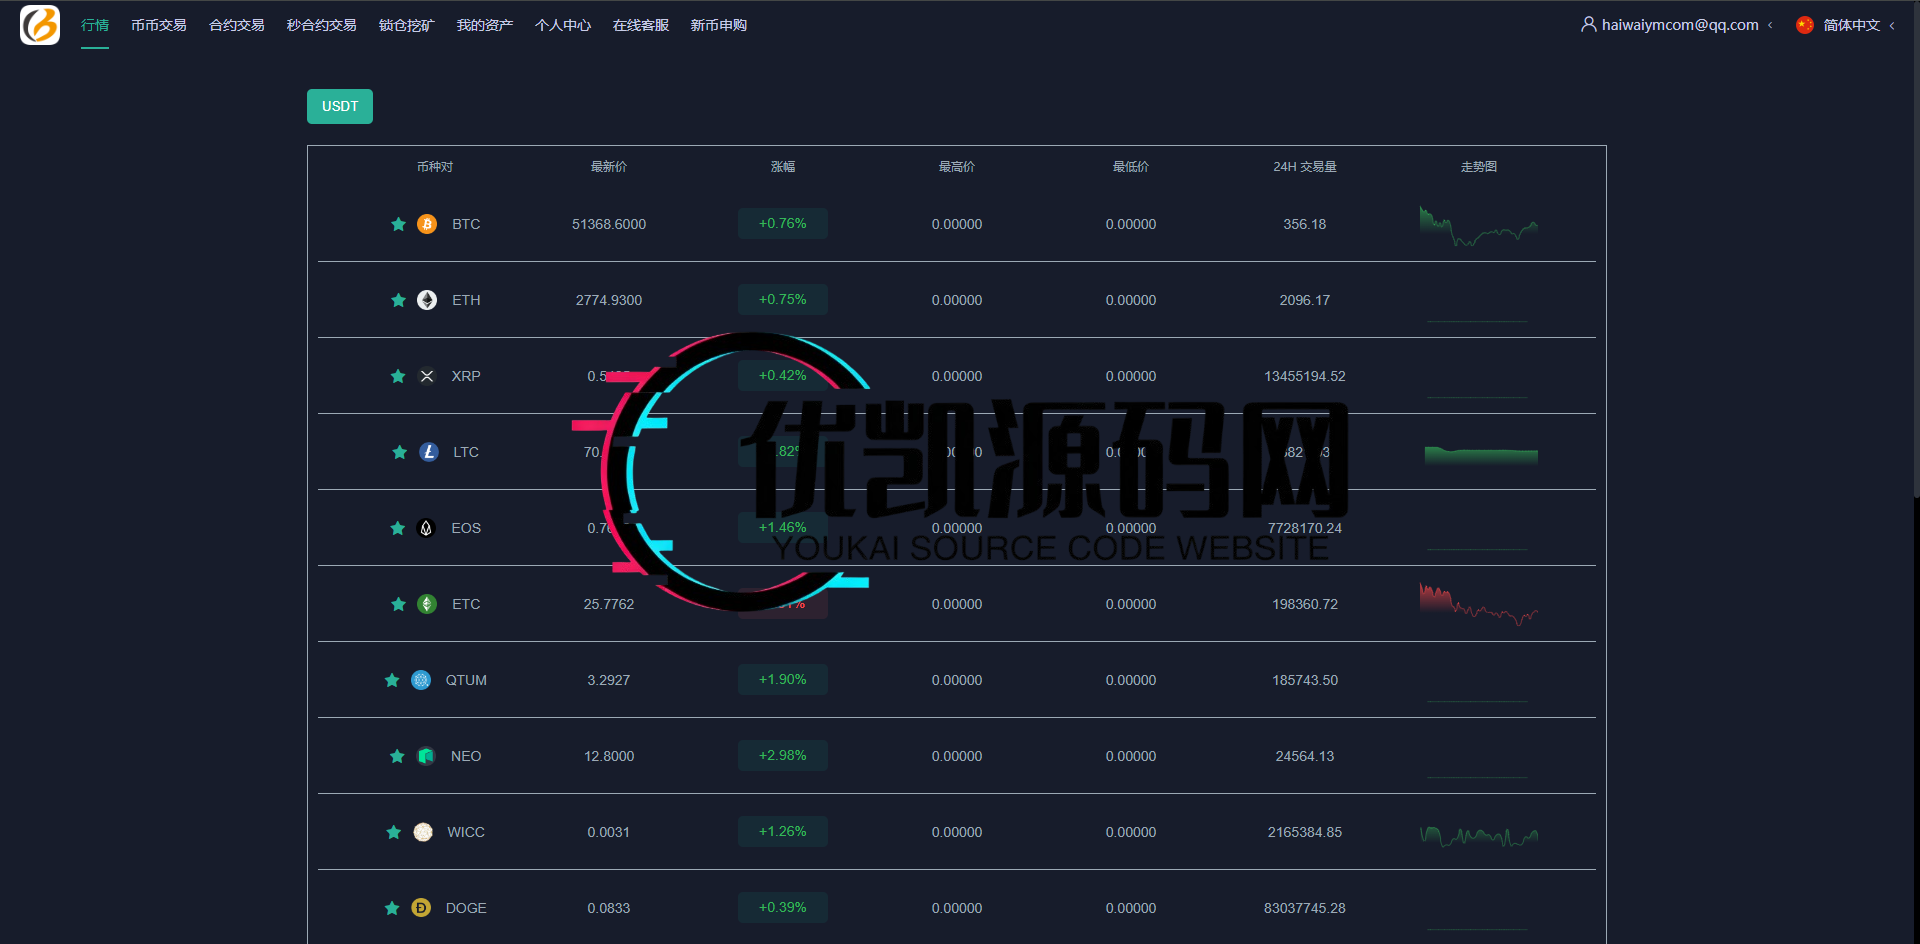This screenshot has height=944, width=1920.
Task: Click the XRP Ripple coin icon
Action: (x=427, y=376)
